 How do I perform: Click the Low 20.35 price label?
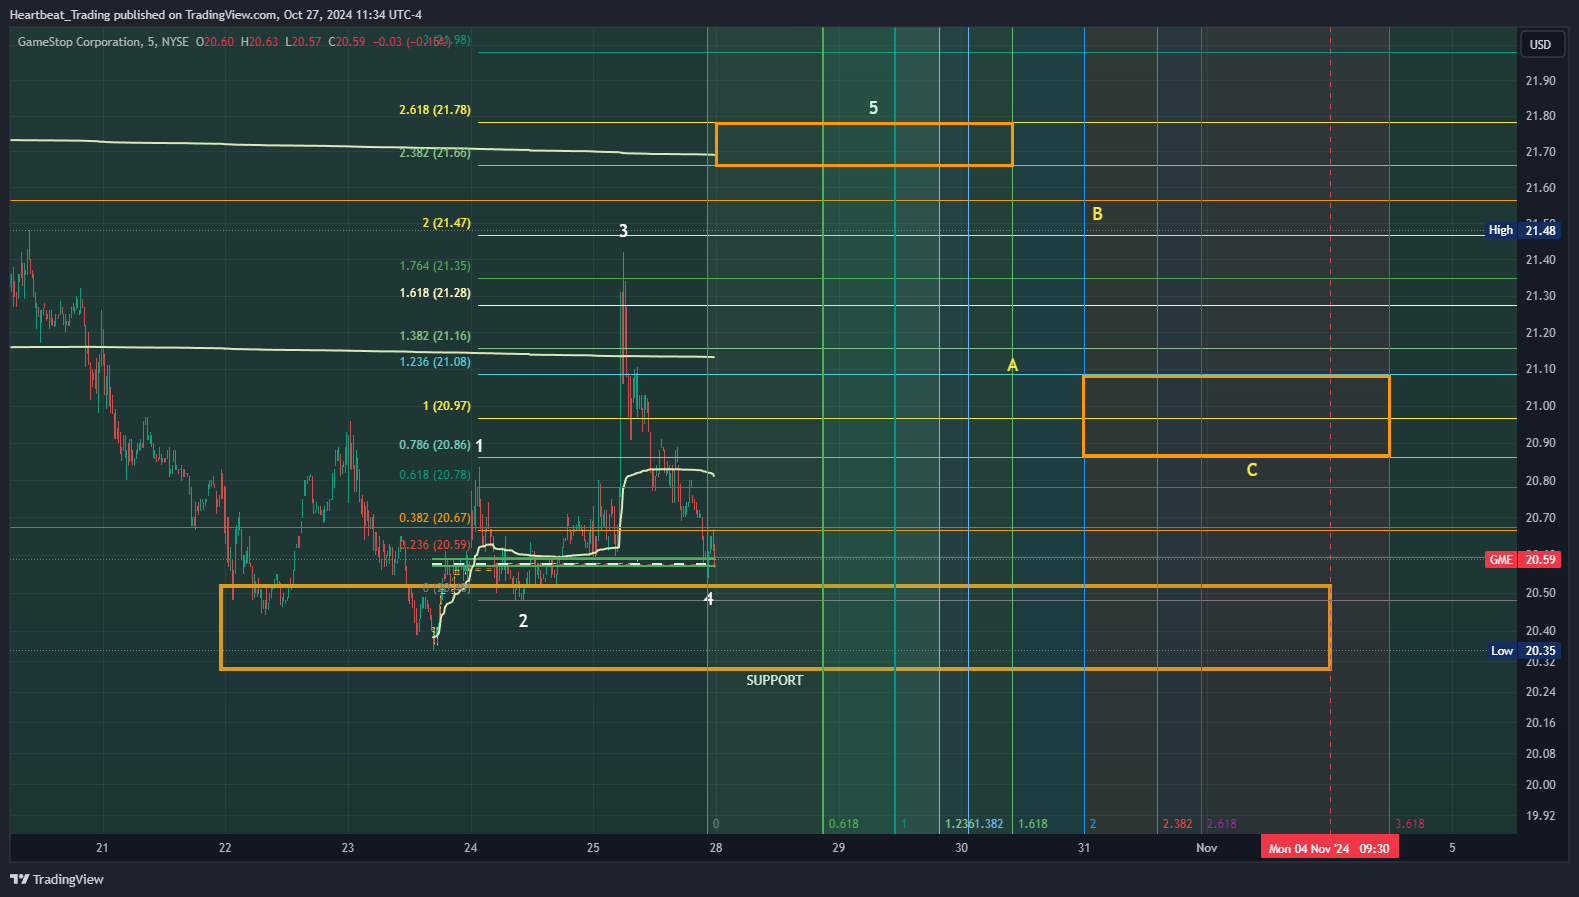[x=1522, y=651]
